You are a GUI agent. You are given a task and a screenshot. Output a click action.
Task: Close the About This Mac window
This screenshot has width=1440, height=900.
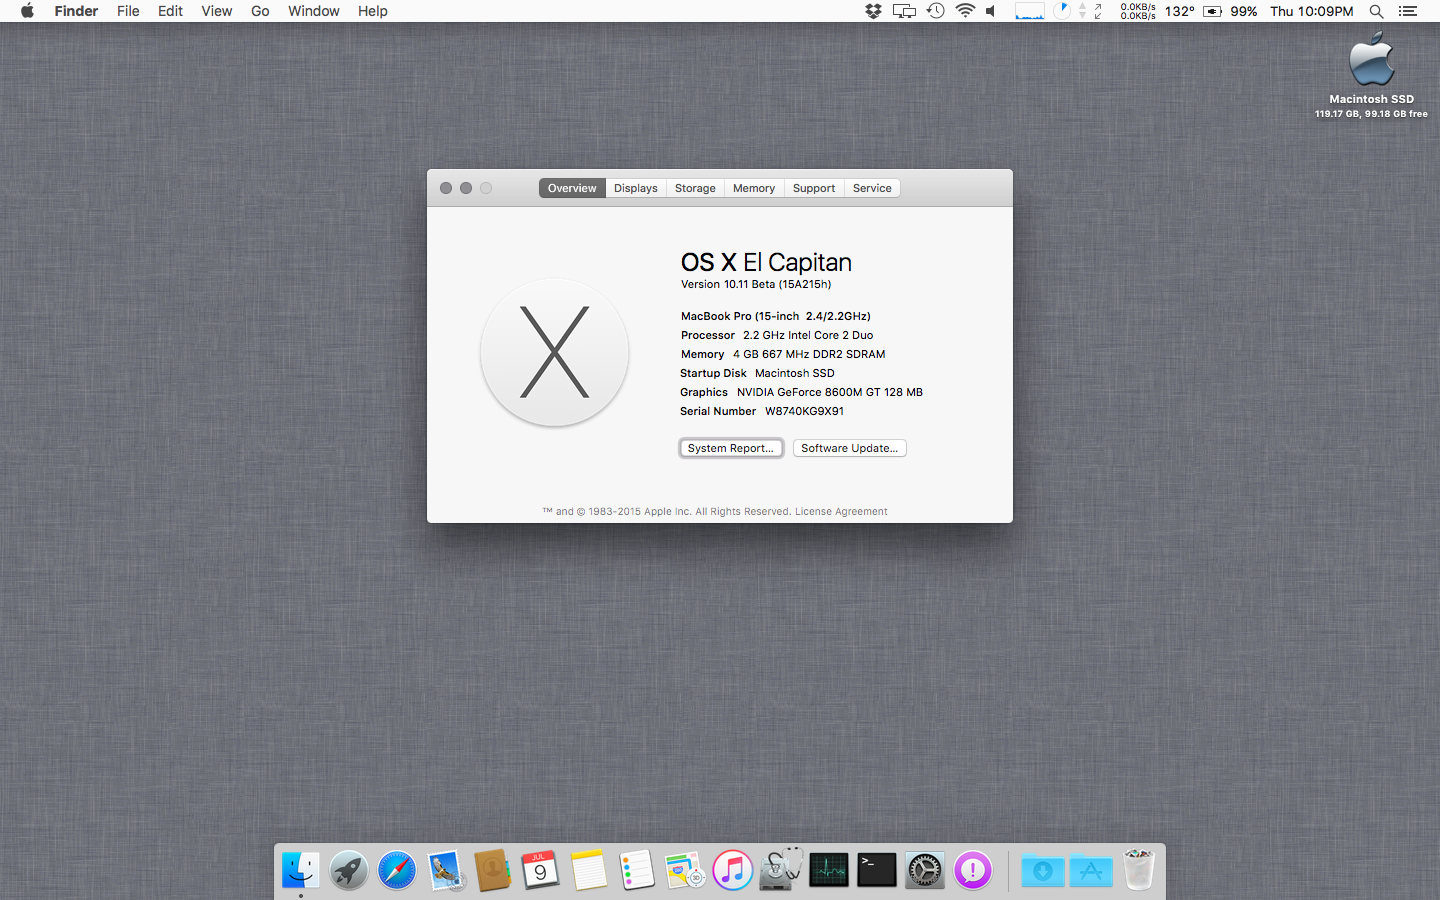point(446,188)
